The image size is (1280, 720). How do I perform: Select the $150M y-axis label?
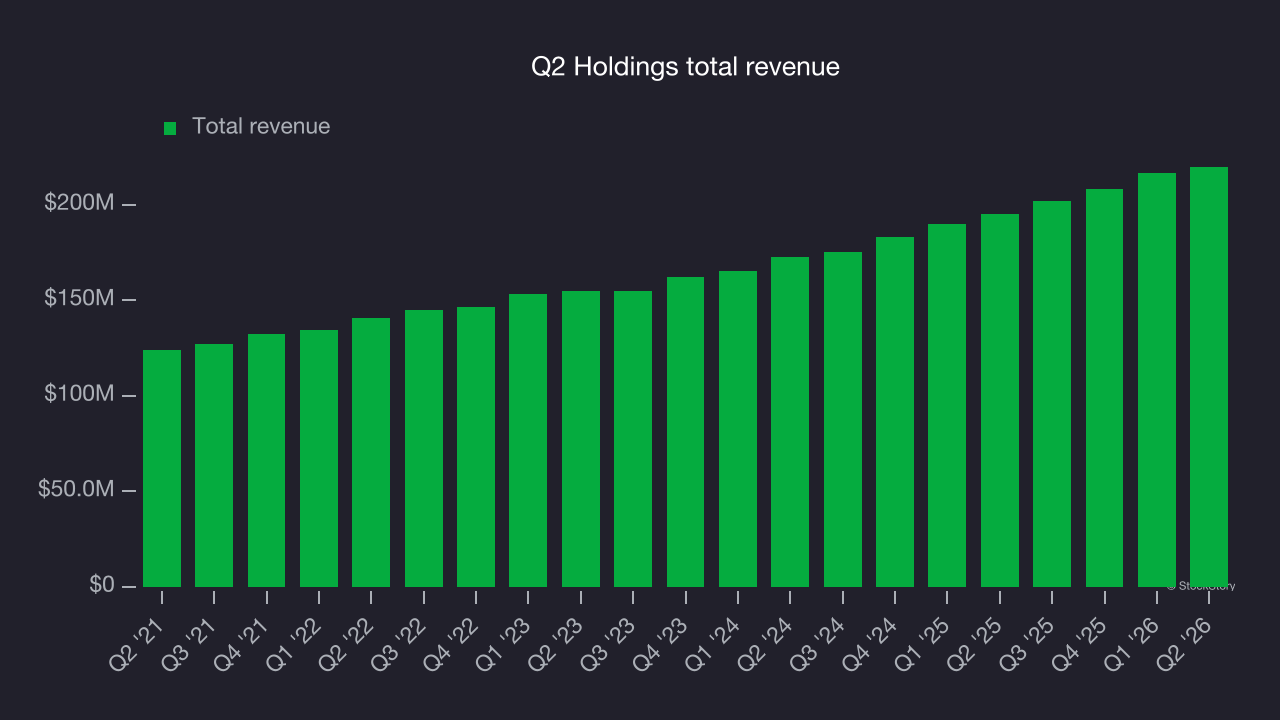click(80, 299)
